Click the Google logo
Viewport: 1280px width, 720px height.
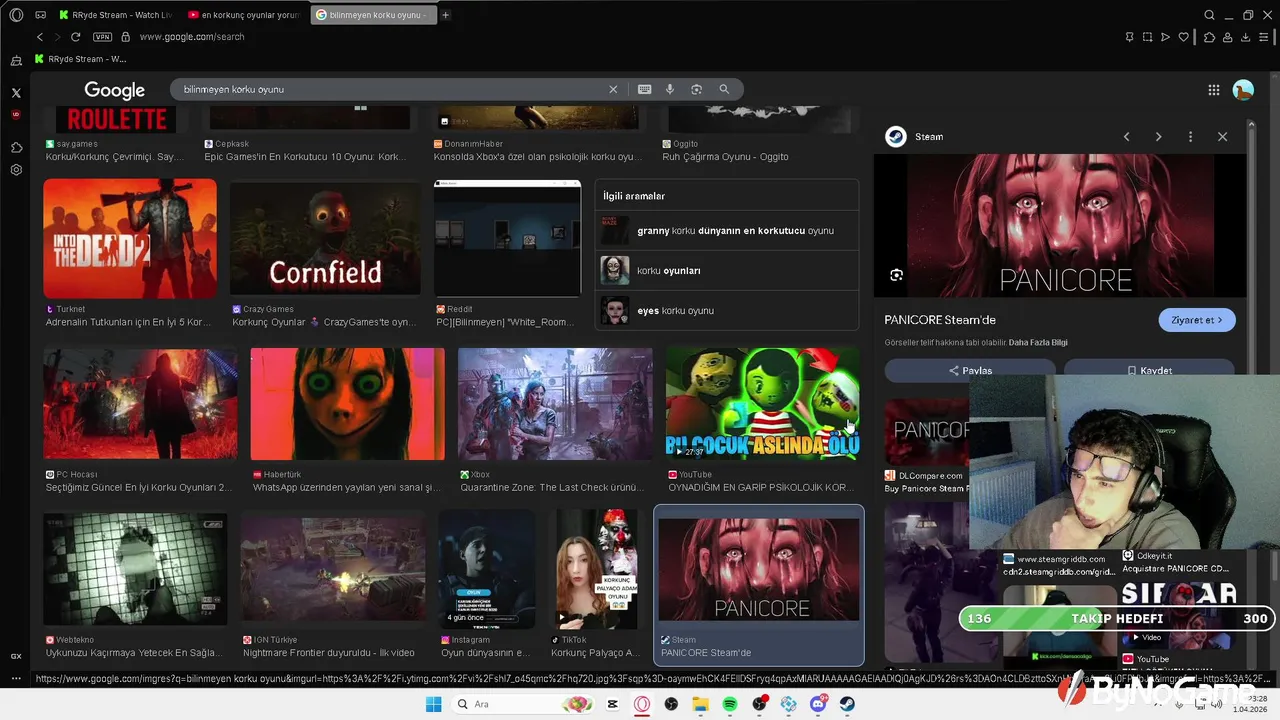(x=115, y=90)
